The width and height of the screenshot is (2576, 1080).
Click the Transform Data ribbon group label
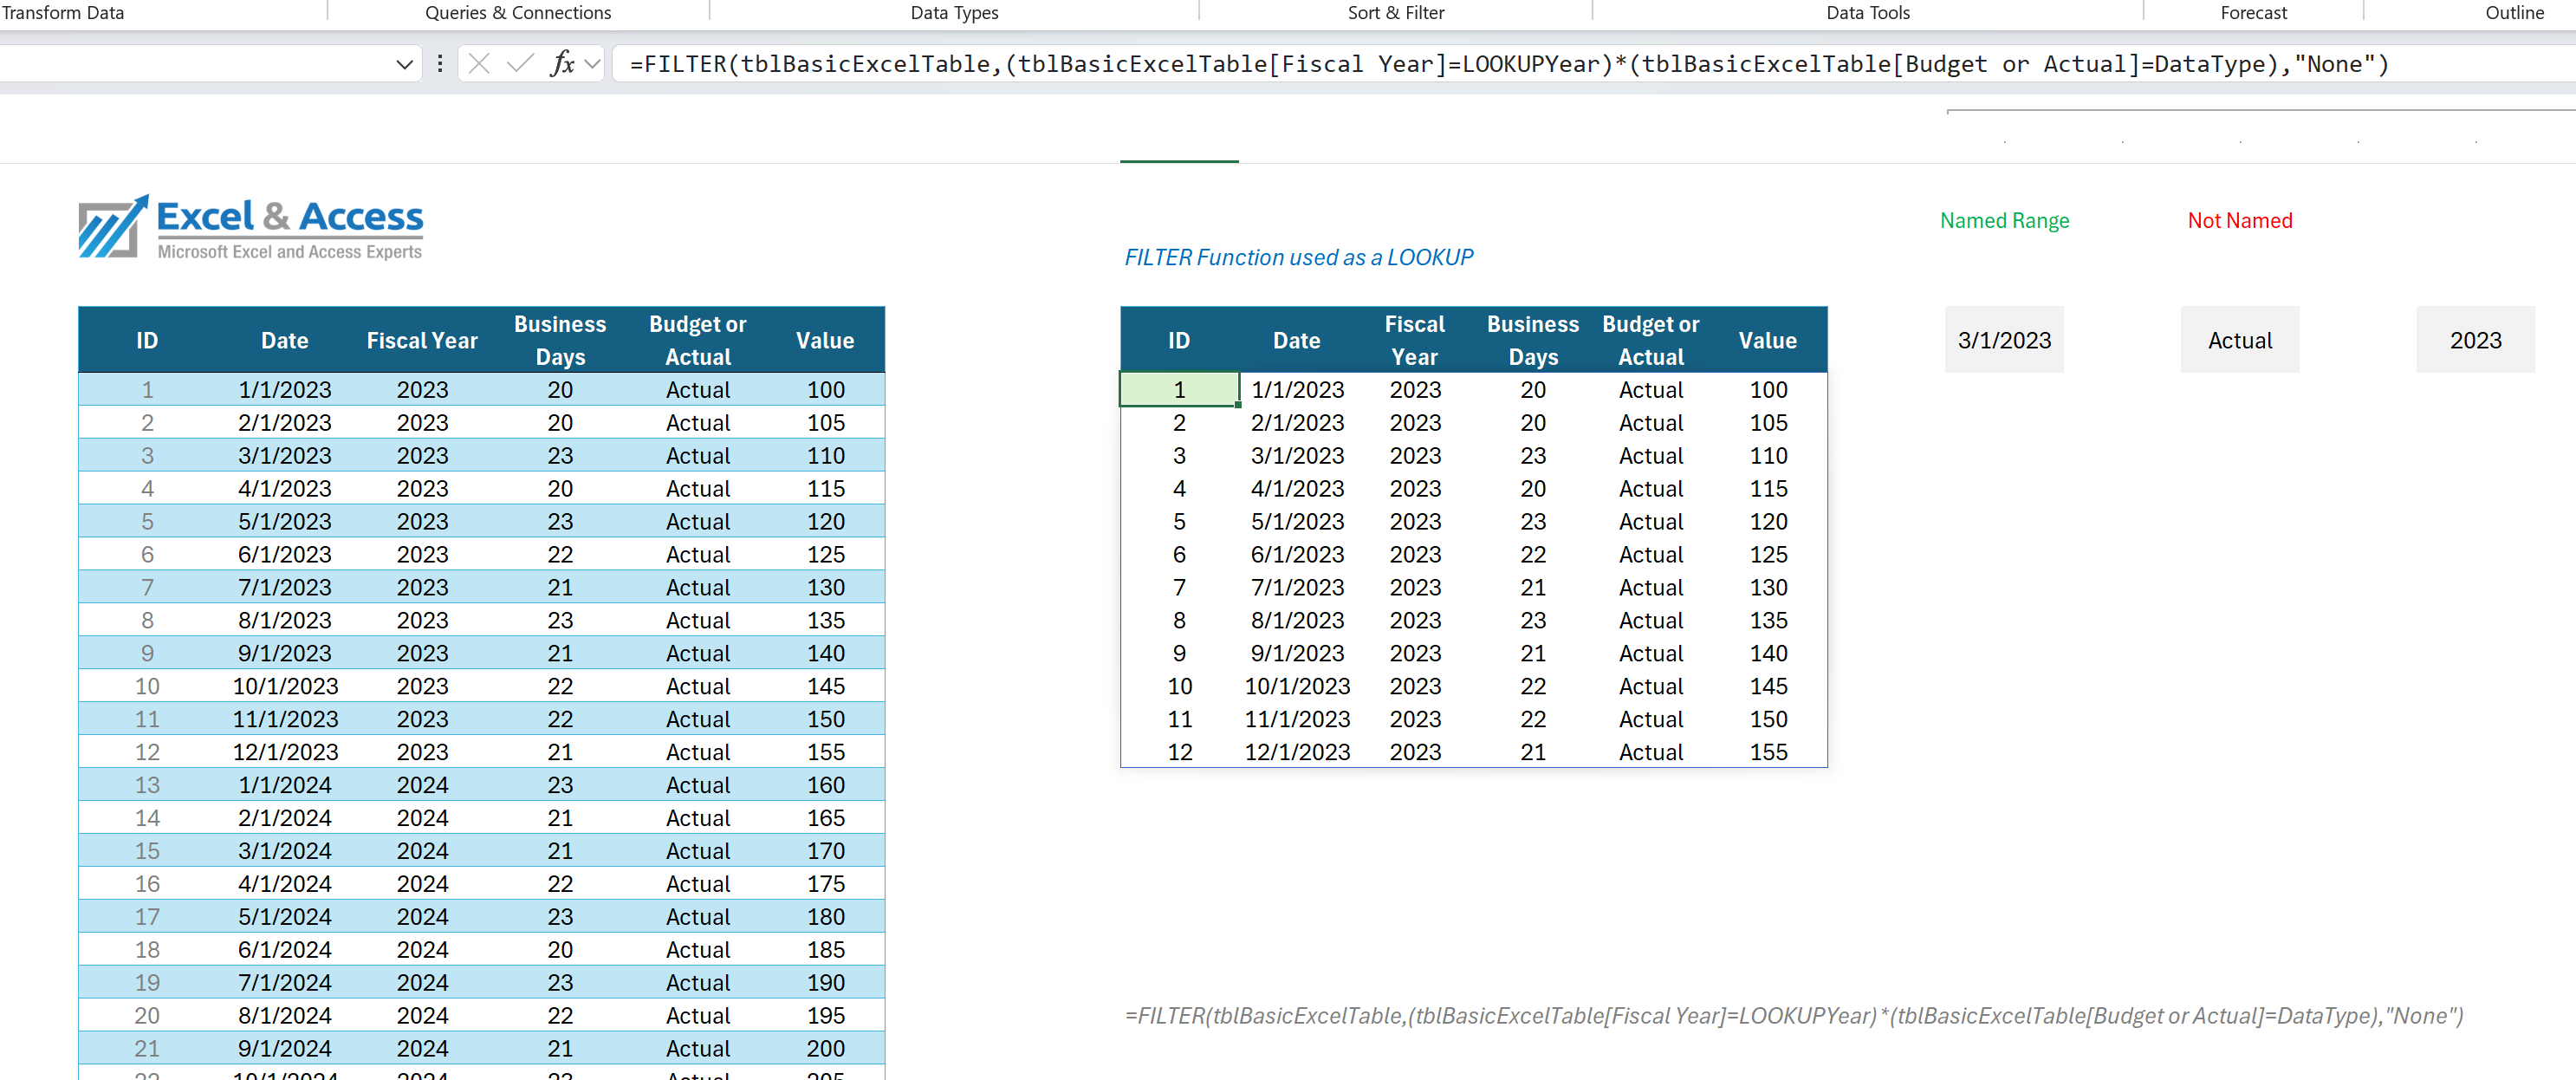point(62,12)
